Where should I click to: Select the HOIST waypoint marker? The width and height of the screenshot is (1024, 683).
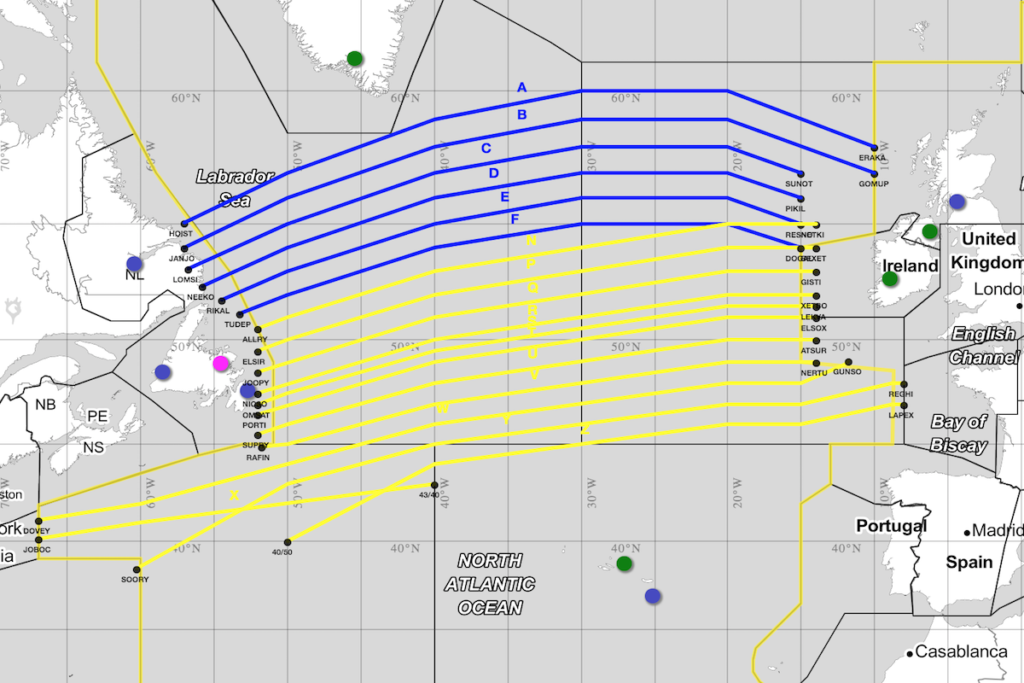coord(184,224)
